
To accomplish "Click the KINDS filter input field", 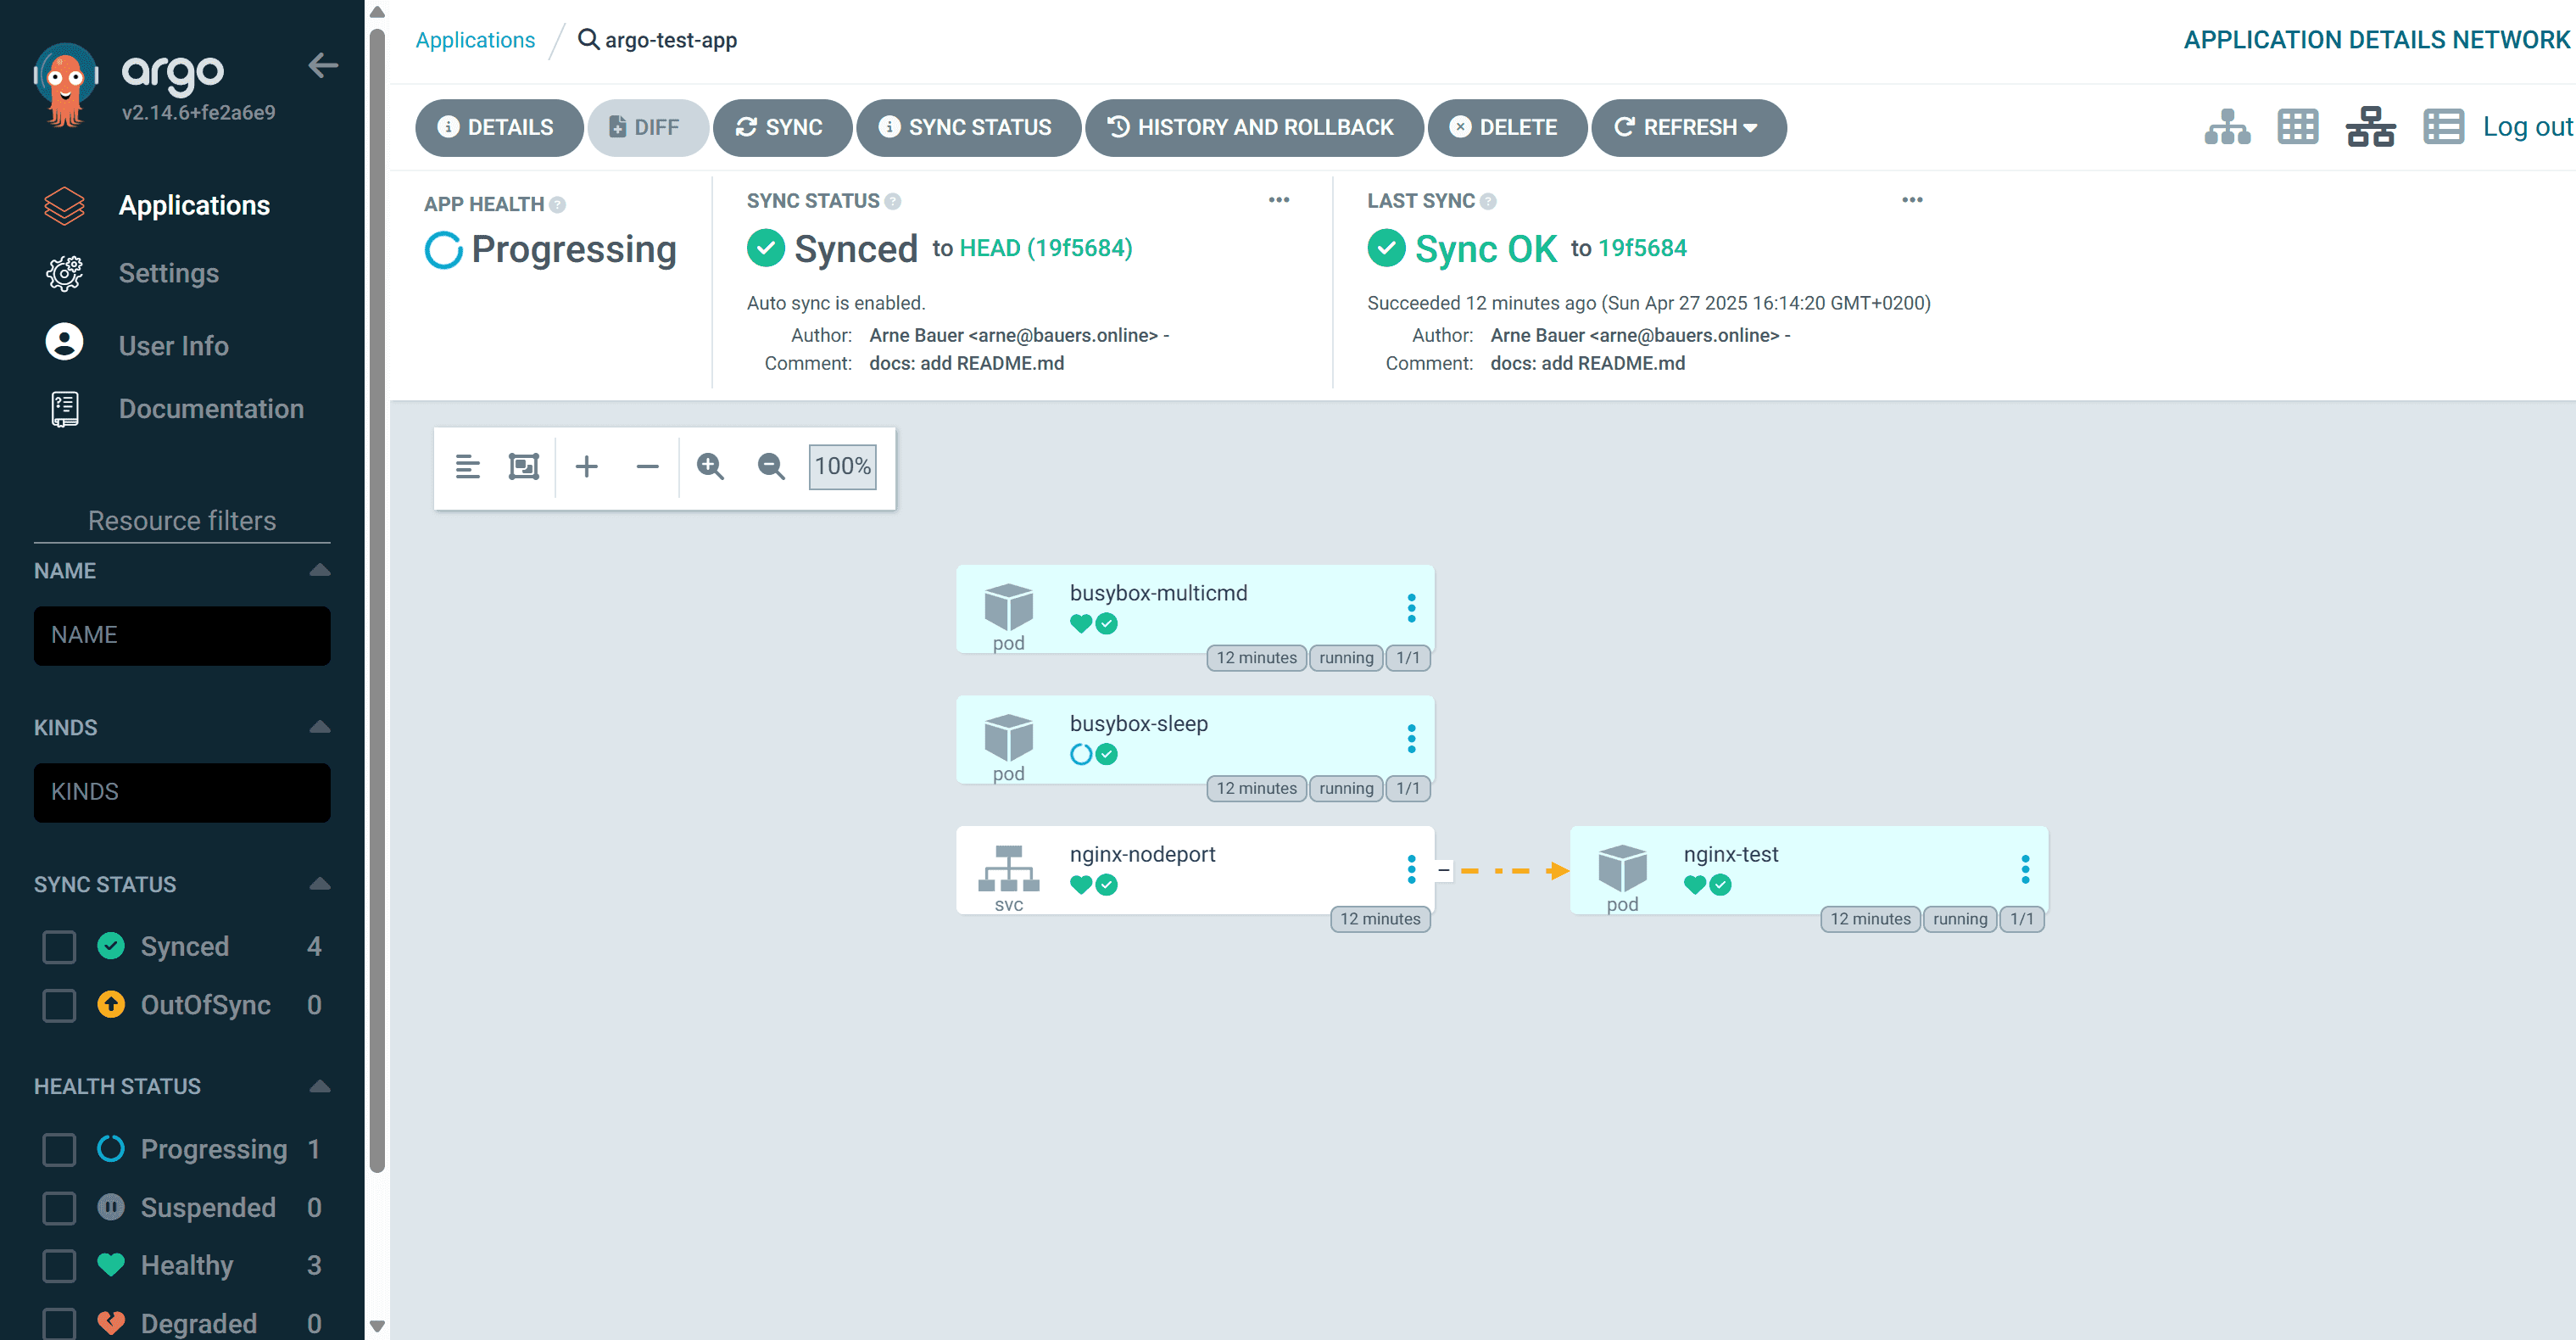I will (x=182, y=793).
